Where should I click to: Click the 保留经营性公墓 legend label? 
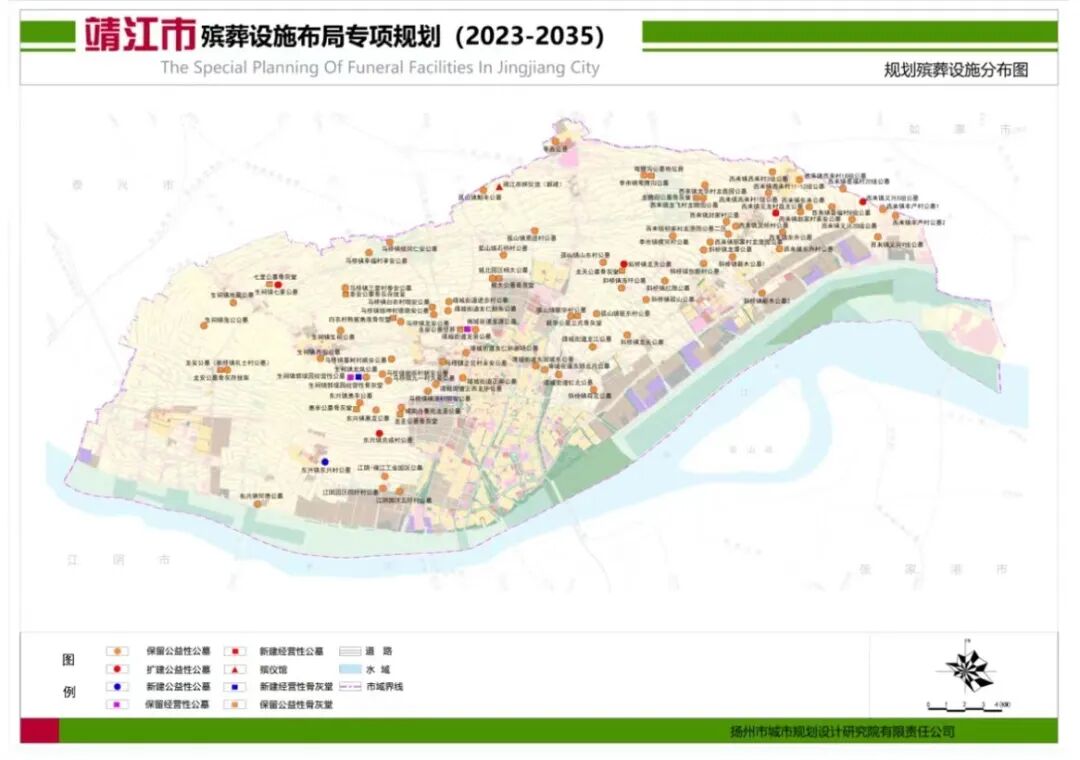(177, 704)
